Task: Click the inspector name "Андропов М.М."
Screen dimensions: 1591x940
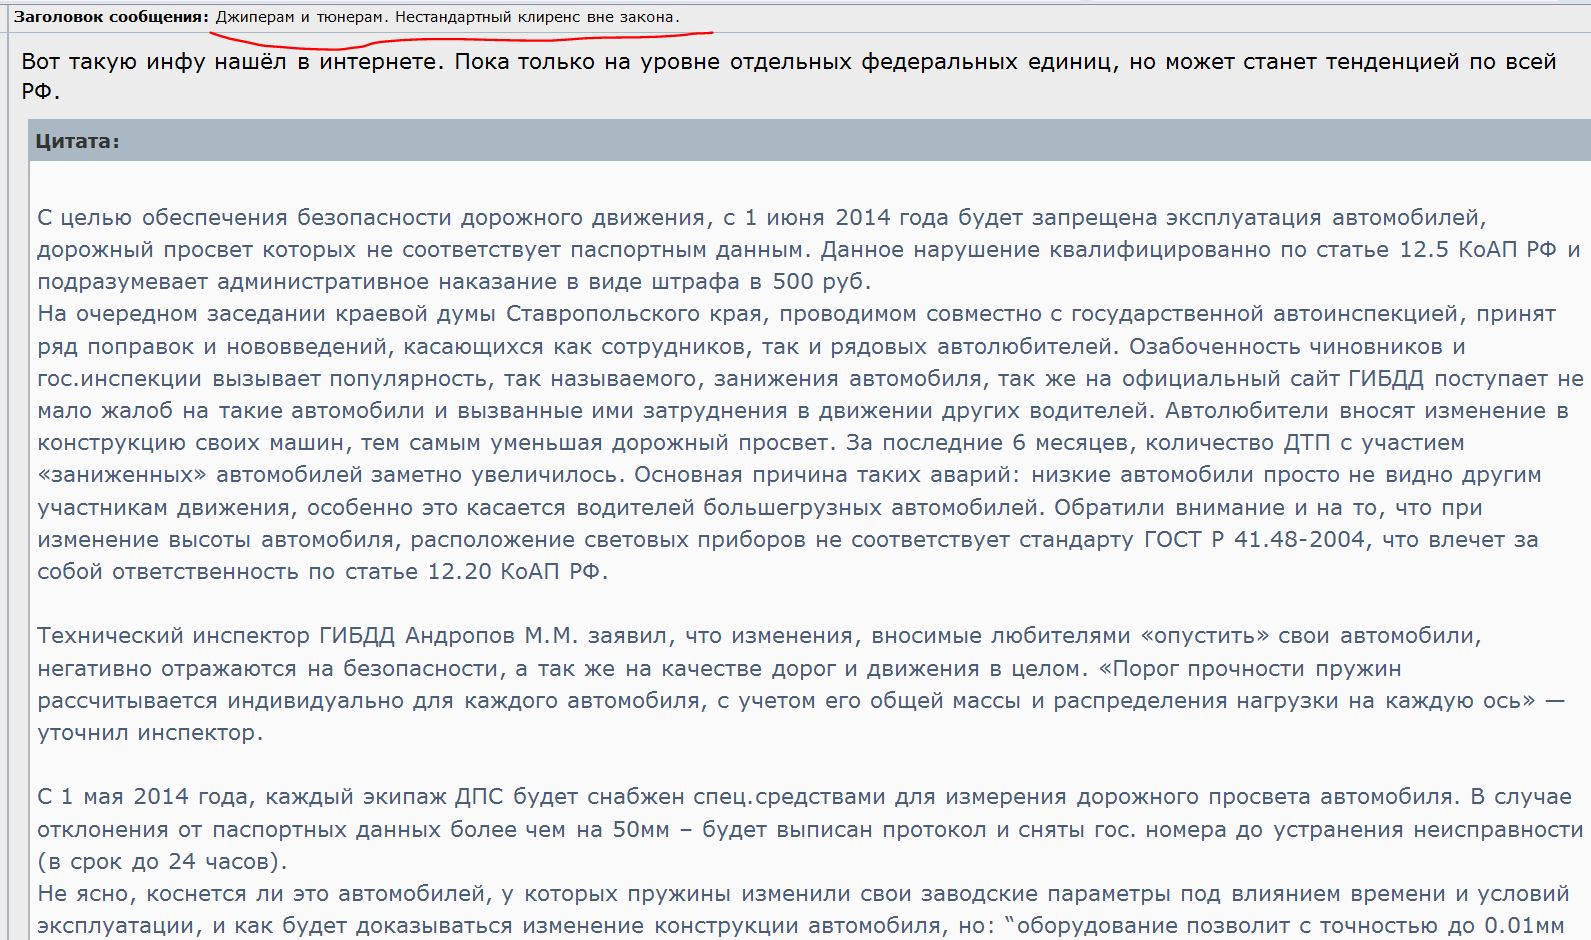Action: pyautogui.click(x=492, y=635)
